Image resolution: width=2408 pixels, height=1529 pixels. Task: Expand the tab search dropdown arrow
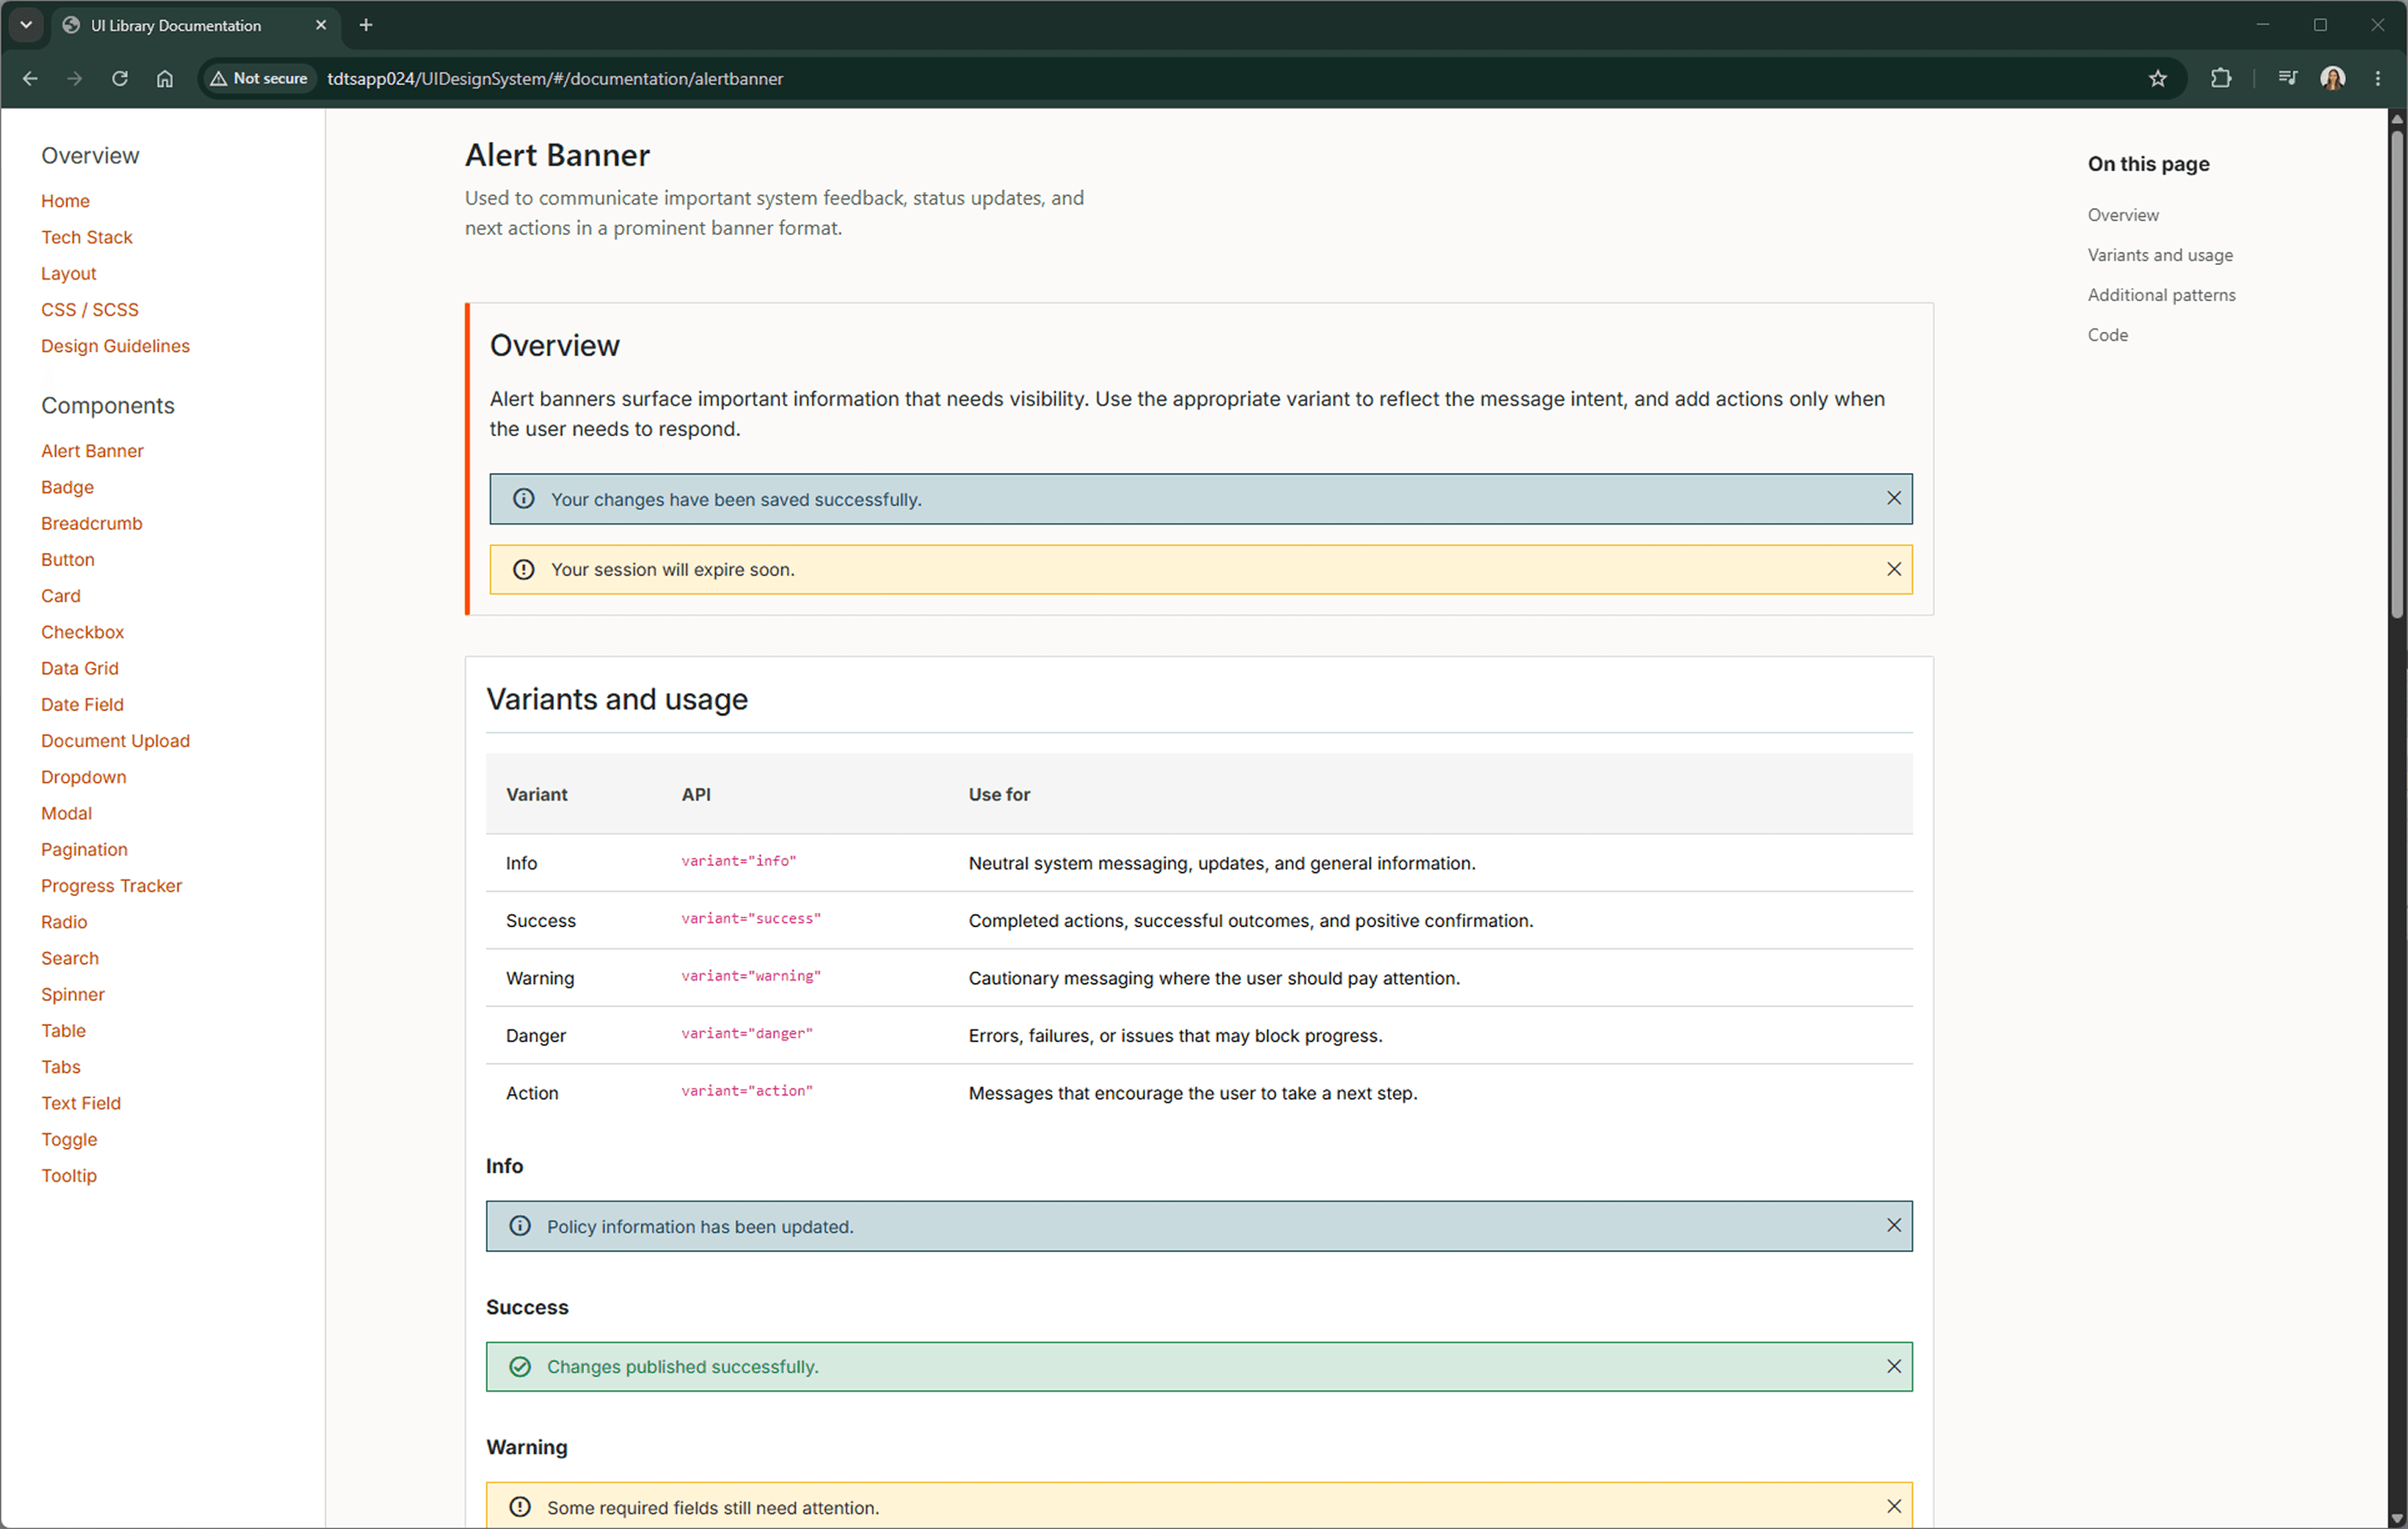pos(26,25)
